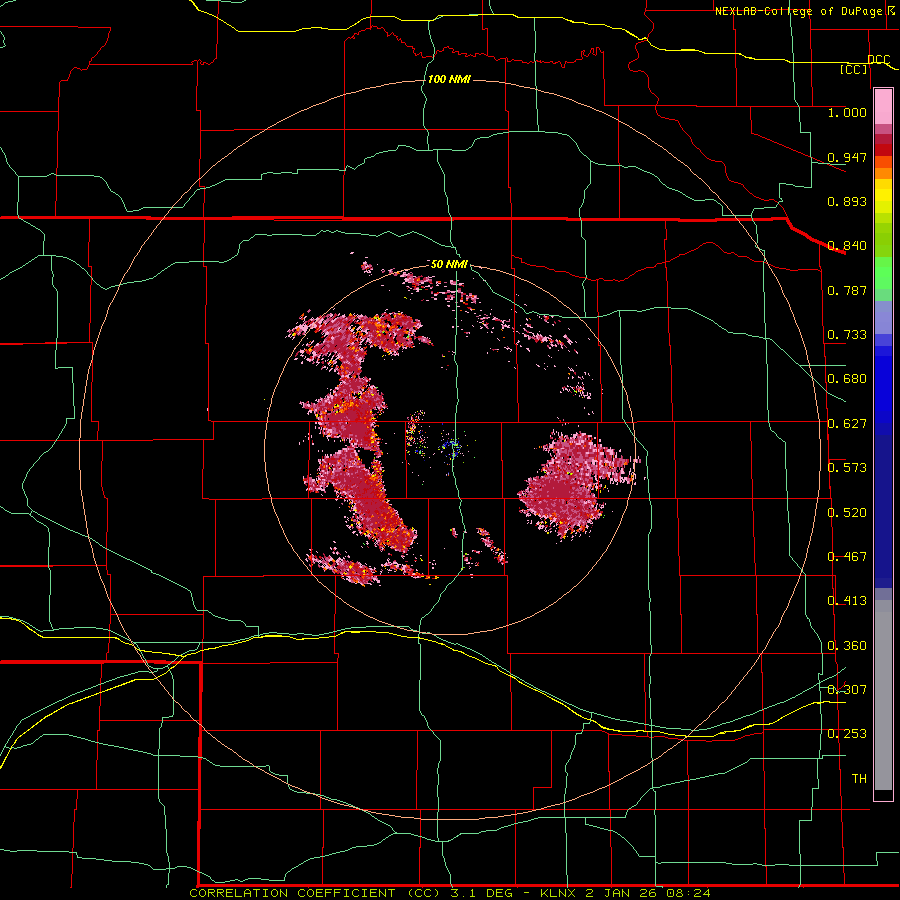Click the 1.000 value on the color scale
The height and width of the screenshot is (900, 900).
click(x=847, y=112)
